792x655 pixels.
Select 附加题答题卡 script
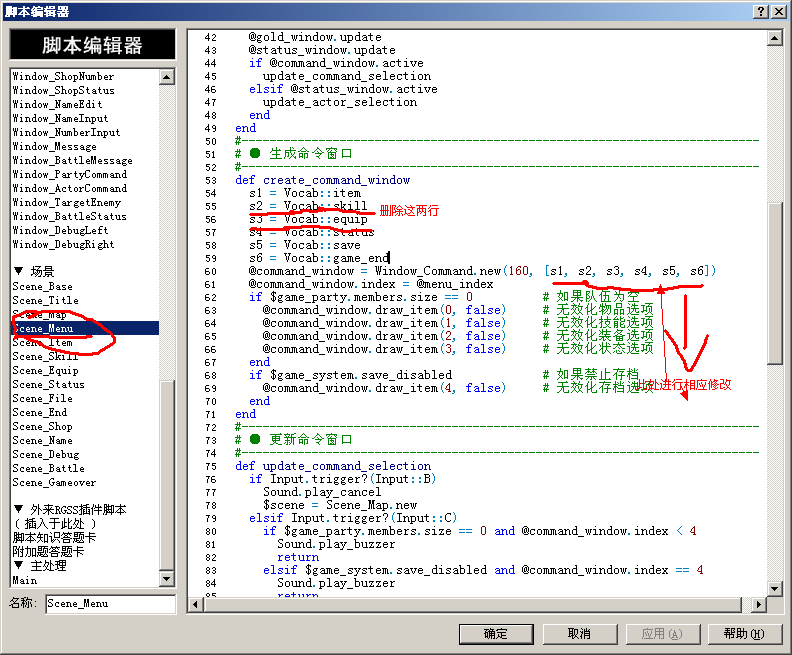(x=48, y=551)
